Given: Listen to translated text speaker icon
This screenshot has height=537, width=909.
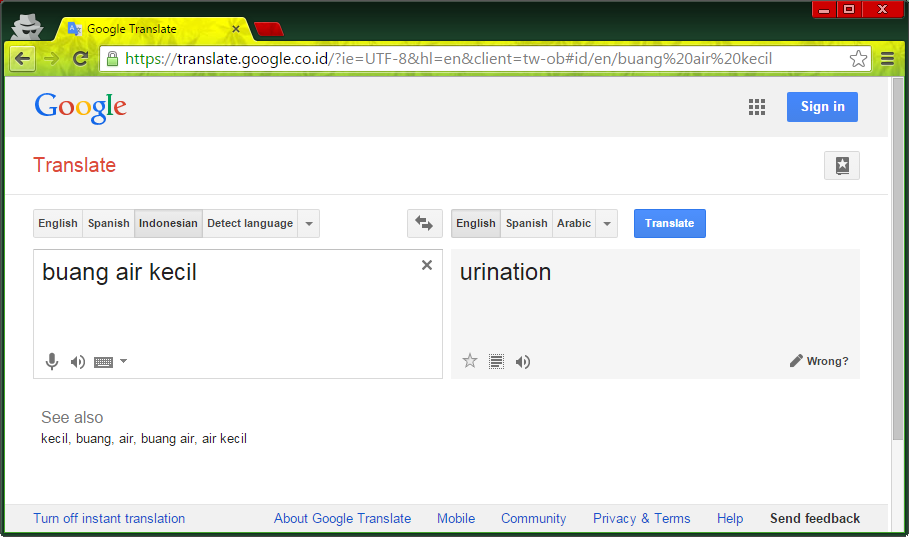Looking at the screenshot, I should 523,362.
